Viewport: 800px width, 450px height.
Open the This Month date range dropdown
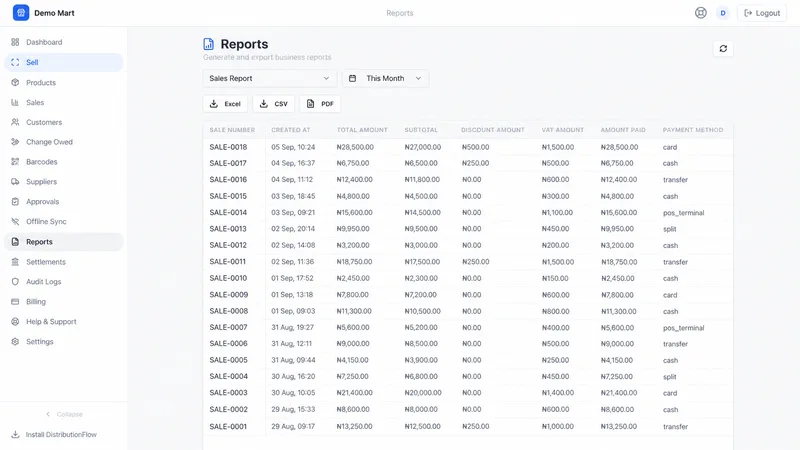tap(385, 78)
